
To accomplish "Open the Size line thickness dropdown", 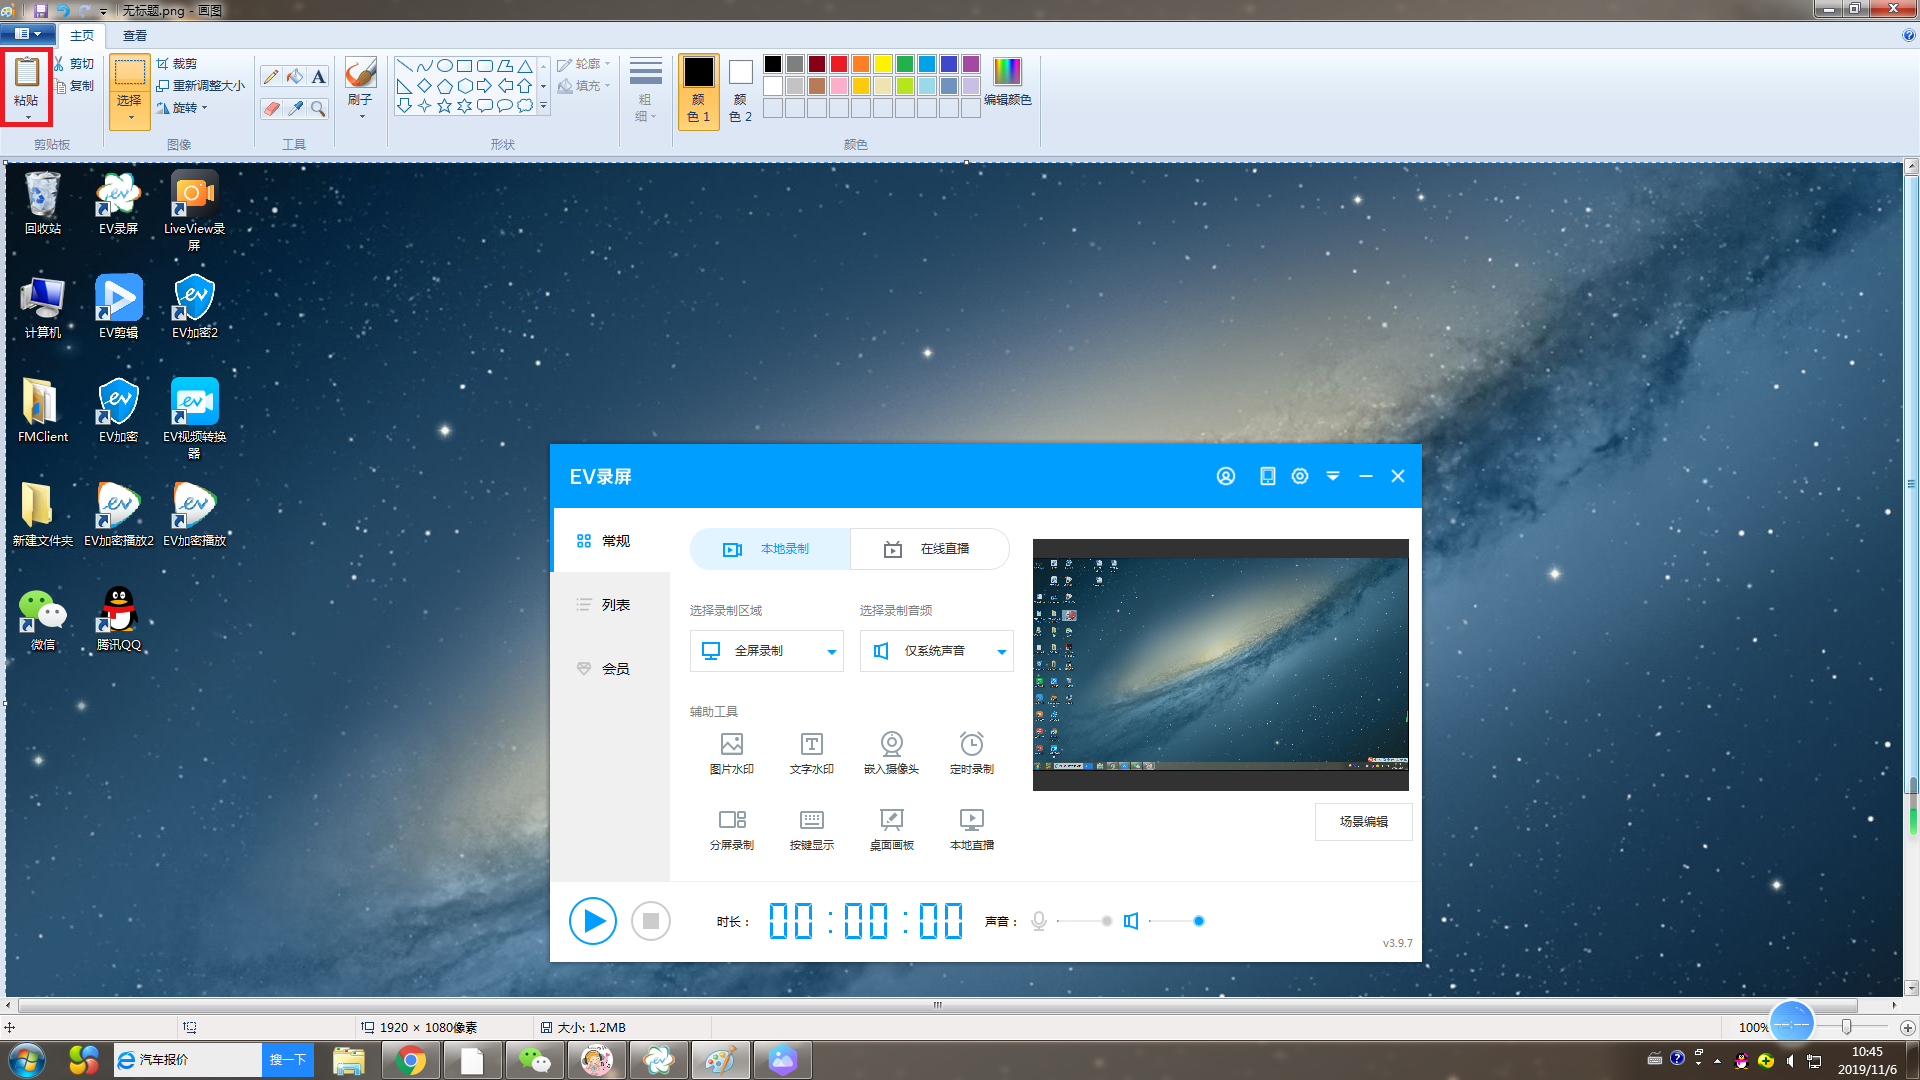I will pyautogui.click(x=645, y=90).
